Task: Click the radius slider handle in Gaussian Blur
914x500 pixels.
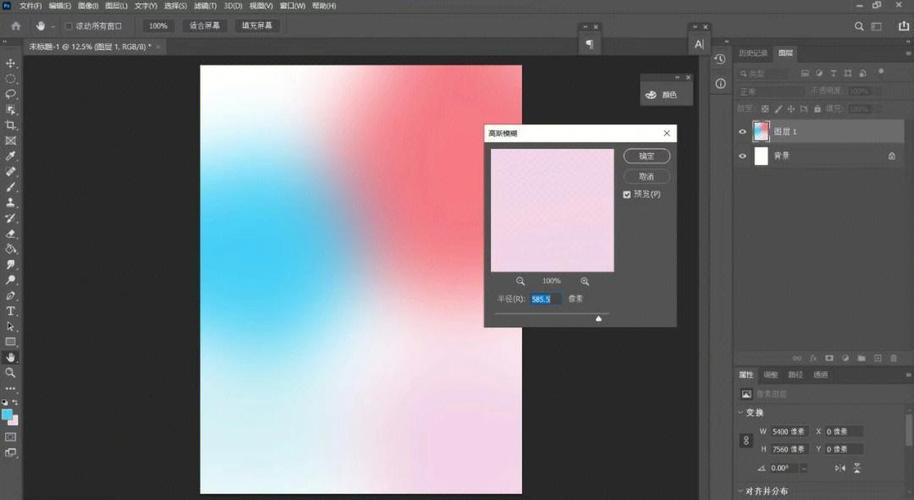Action: (599, 318)
